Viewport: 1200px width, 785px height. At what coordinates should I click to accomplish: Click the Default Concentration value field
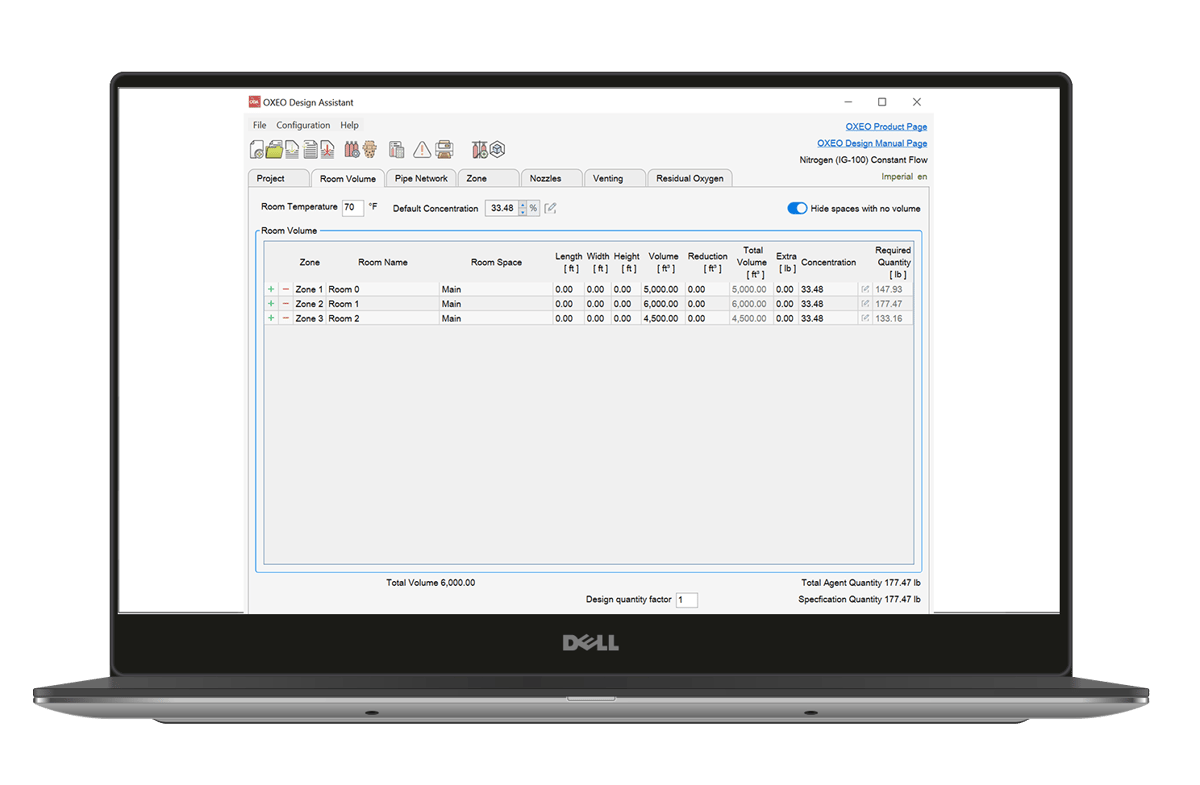[501, 208]
